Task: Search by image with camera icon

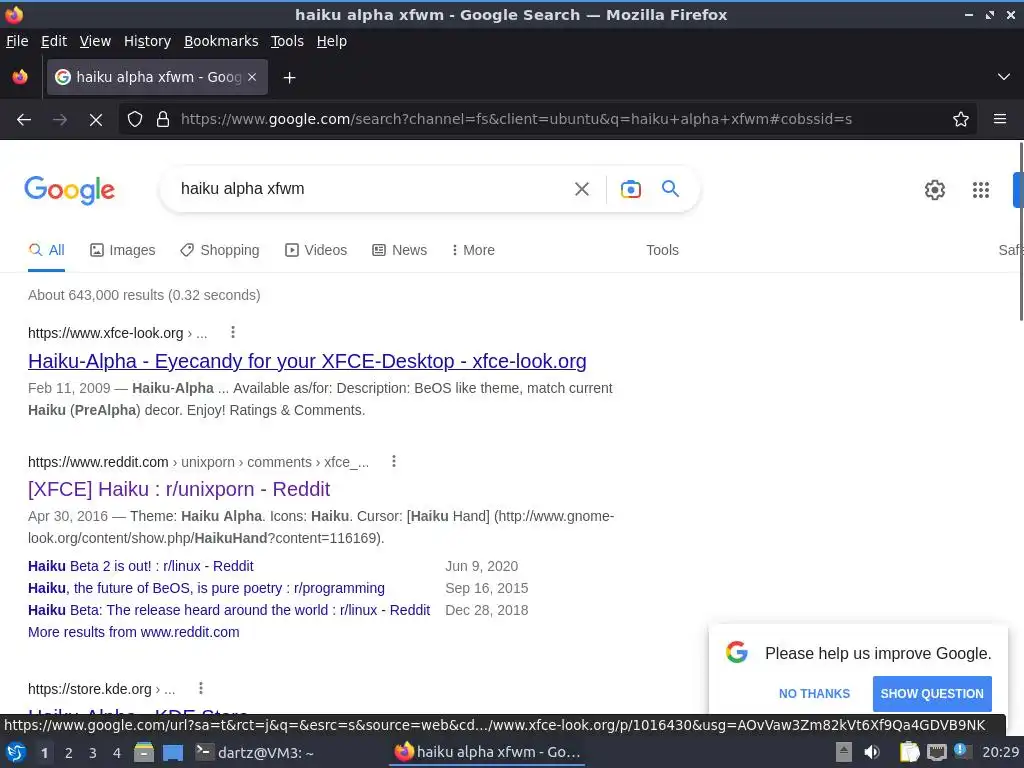Action: pos(631,189)
